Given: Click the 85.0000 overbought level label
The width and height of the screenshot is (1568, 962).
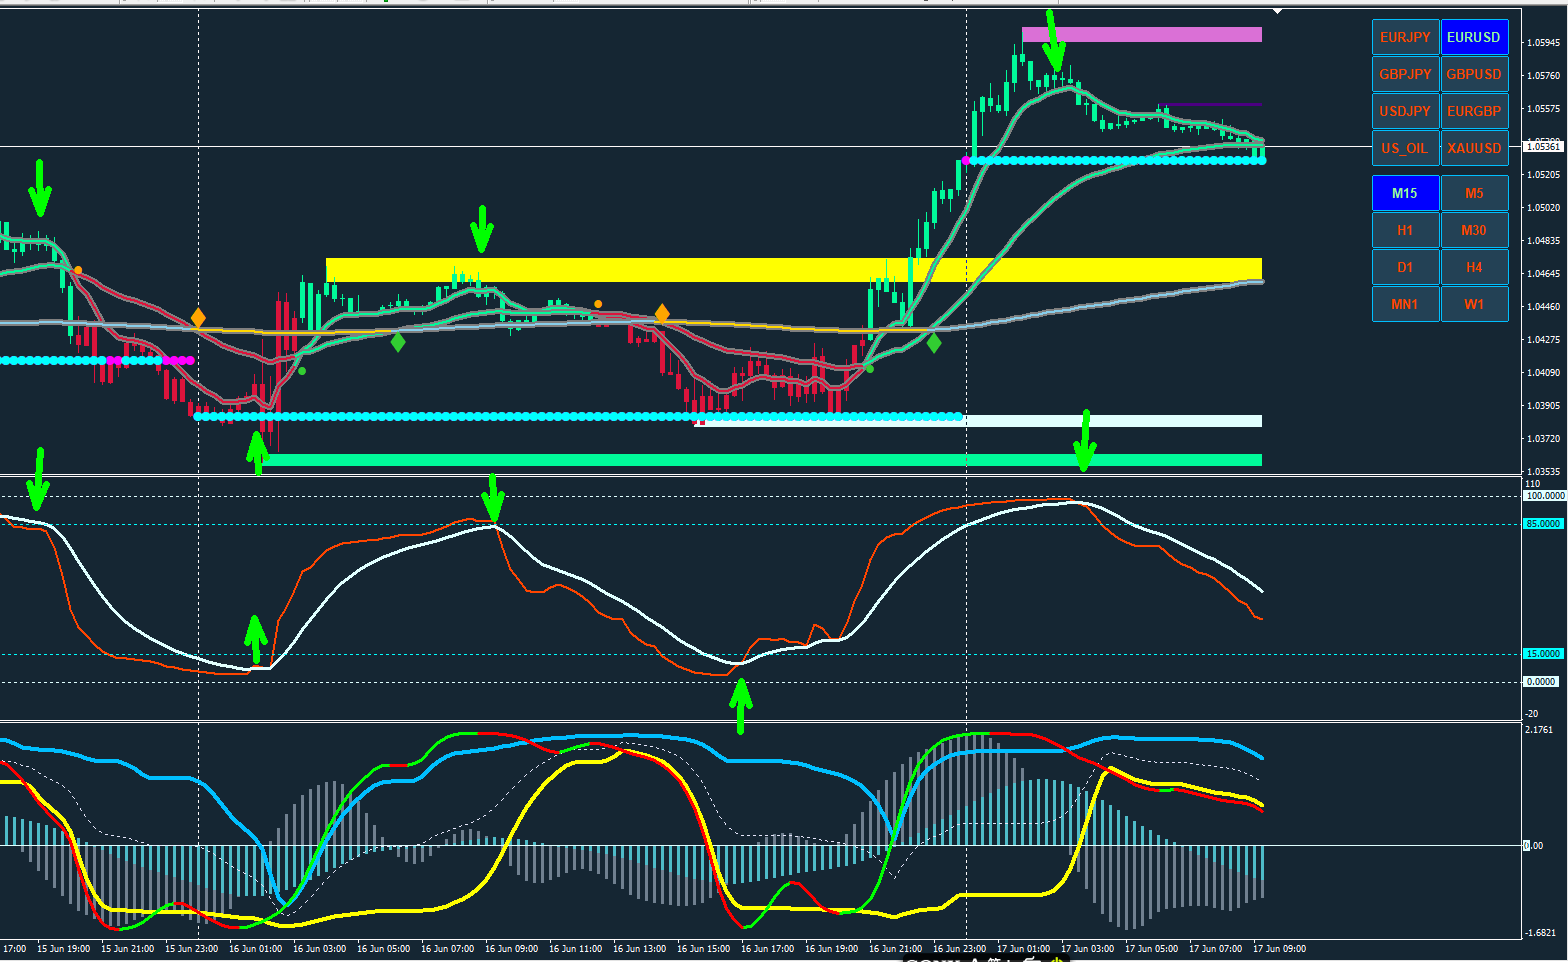Looking at the screenshot, I should (1543, 524).
